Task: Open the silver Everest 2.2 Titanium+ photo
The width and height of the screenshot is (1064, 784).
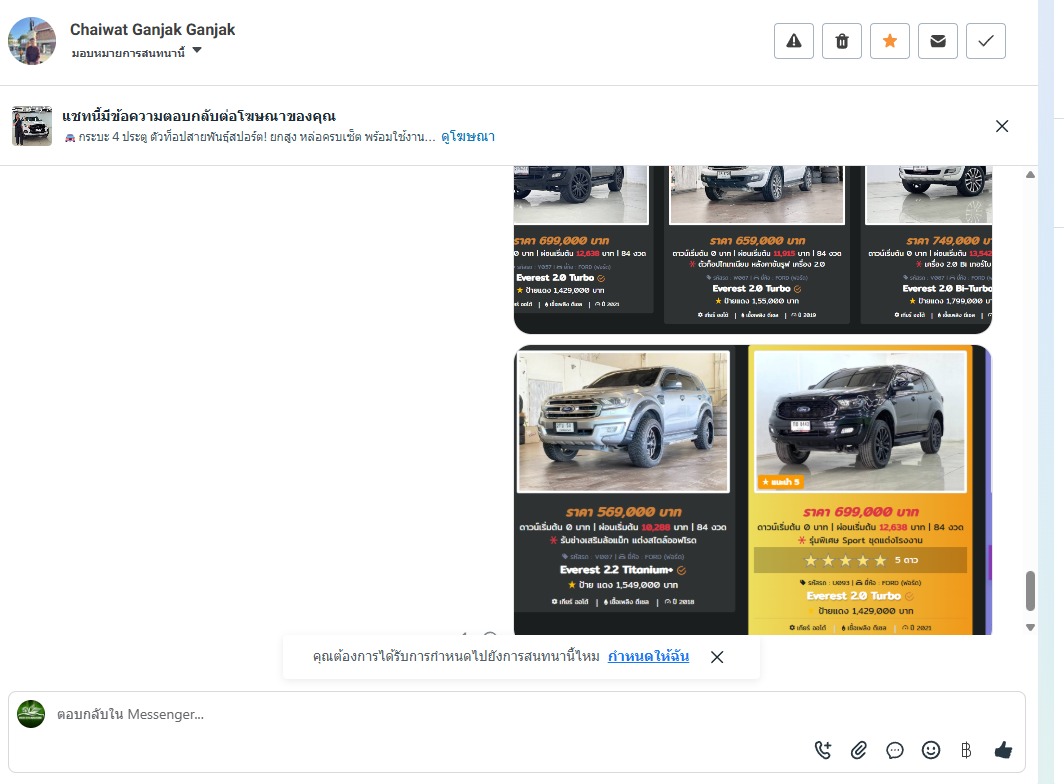Action: pyautogui.click(x=623, y=422)
